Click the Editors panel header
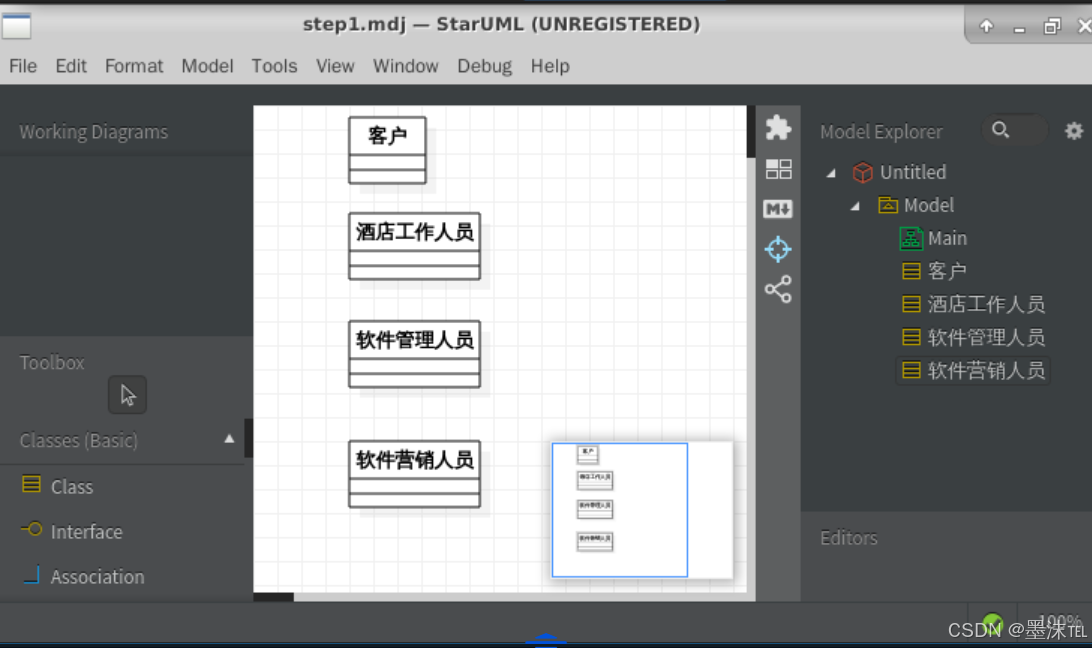Image resolution: width=1092 pixels, height=648 pixels. pos(849,538)
